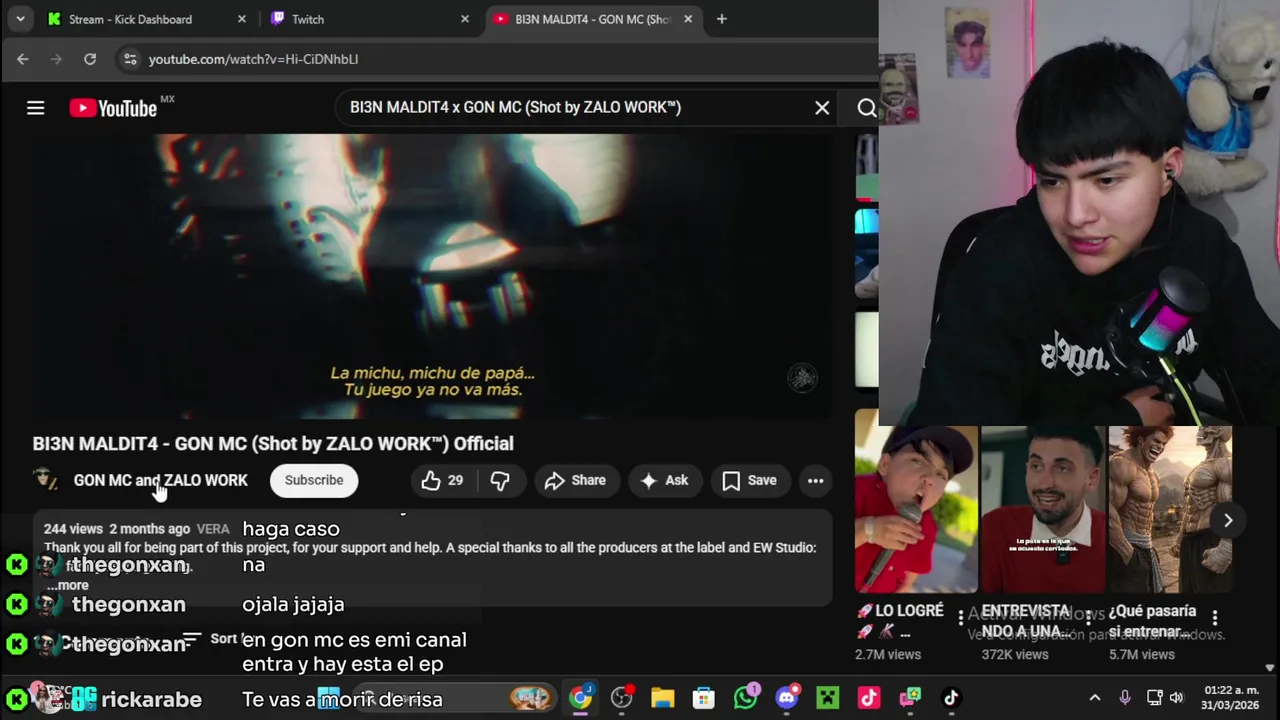Open options for ¿Qué pasaría short
This screenshot has height=720, width=1280.
point(1214,617)
